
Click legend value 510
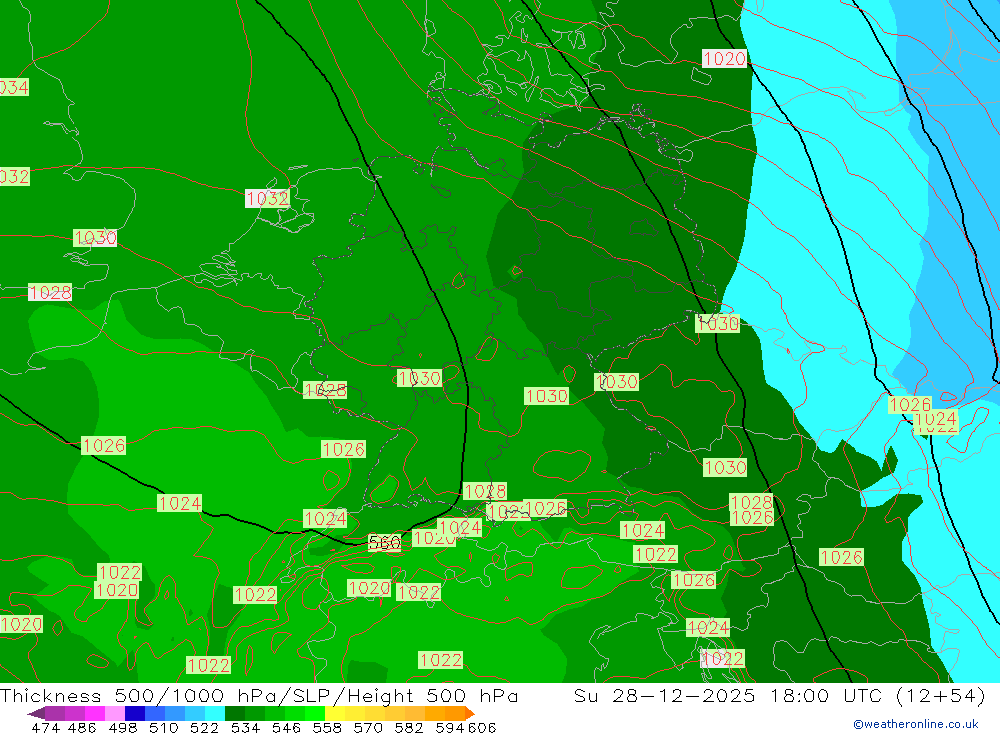click(163, 727)
